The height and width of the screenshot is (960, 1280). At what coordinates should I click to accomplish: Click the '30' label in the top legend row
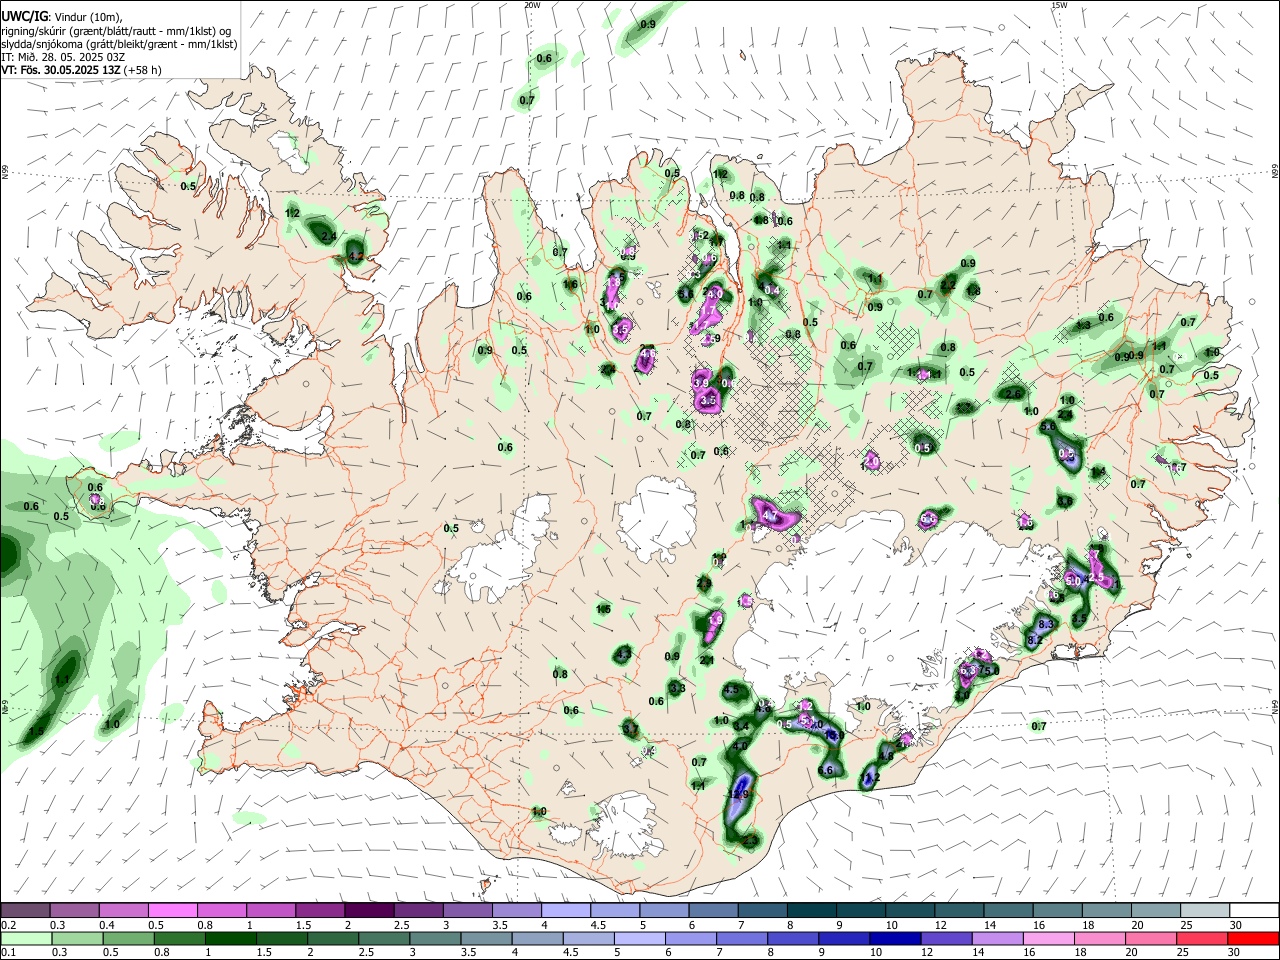[1236, 925]
